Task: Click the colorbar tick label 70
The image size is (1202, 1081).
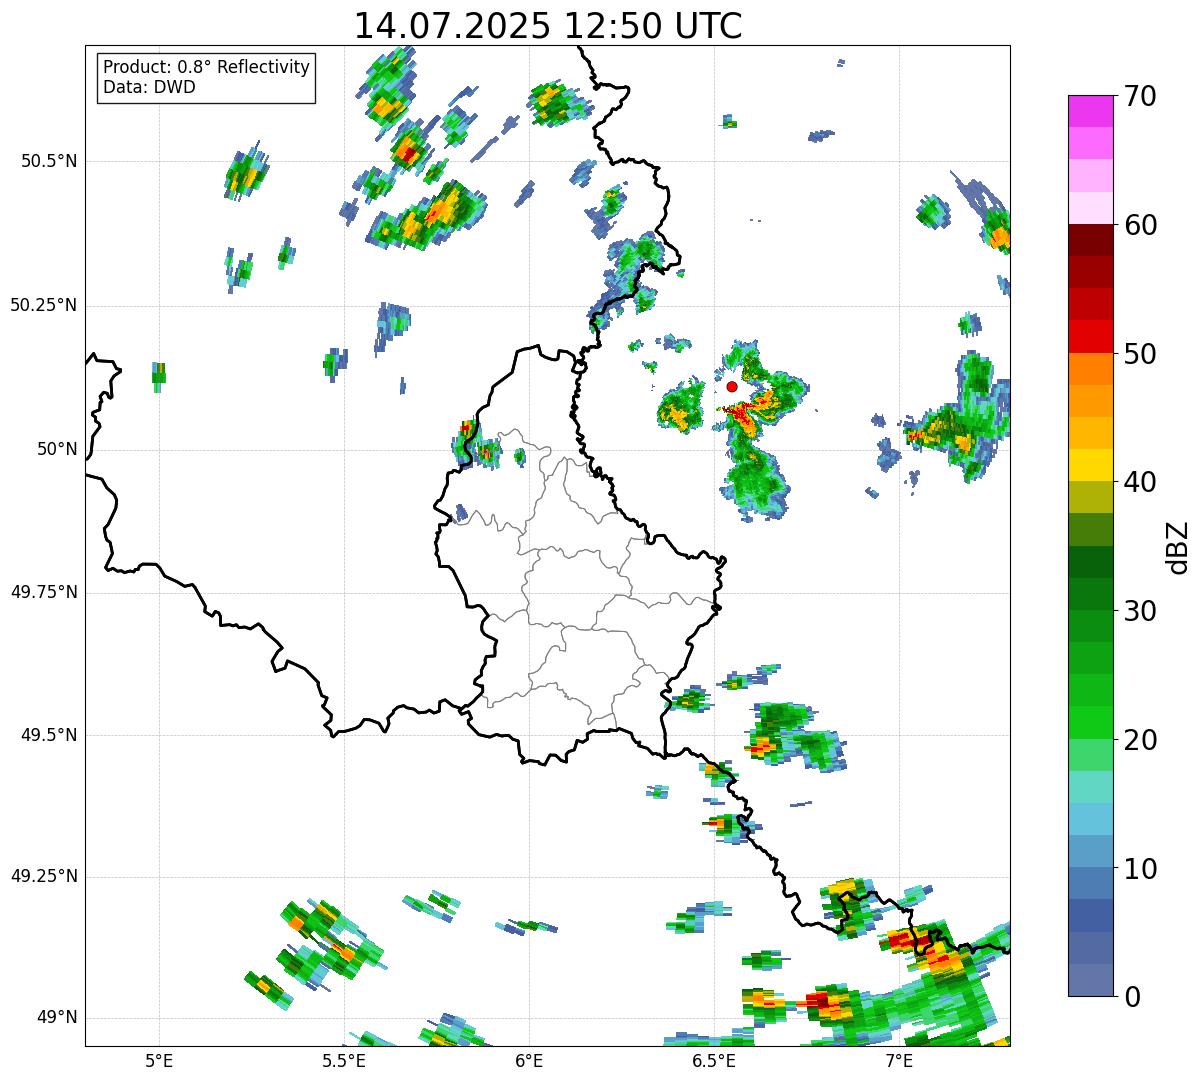Action: coord(1139,97)
